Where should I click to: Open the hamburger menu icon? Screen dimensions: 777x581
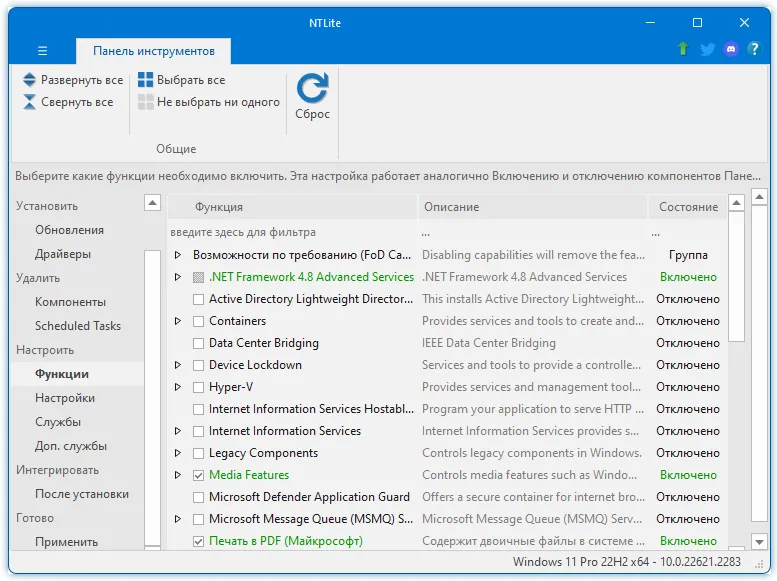[x=43, y=51]
